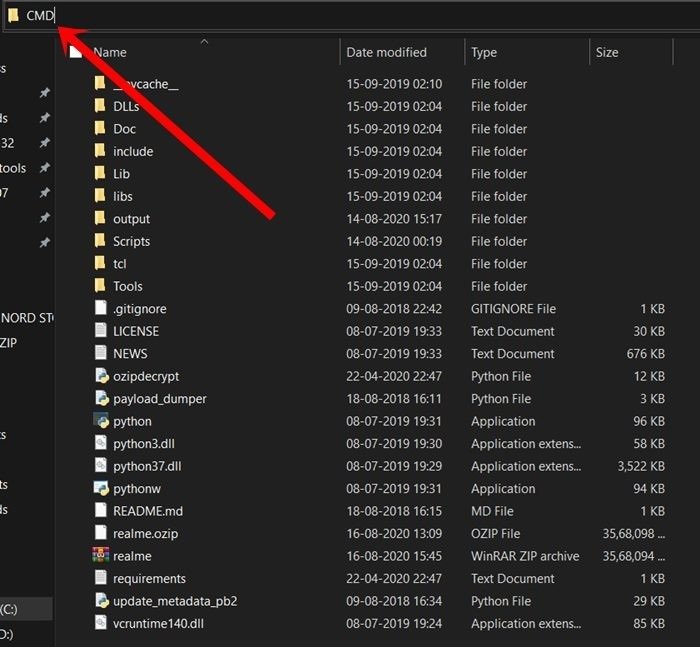Click the README.md file icon
This screenshot has height=647, width=700.
pyautogui.click(x=101, y=510)
